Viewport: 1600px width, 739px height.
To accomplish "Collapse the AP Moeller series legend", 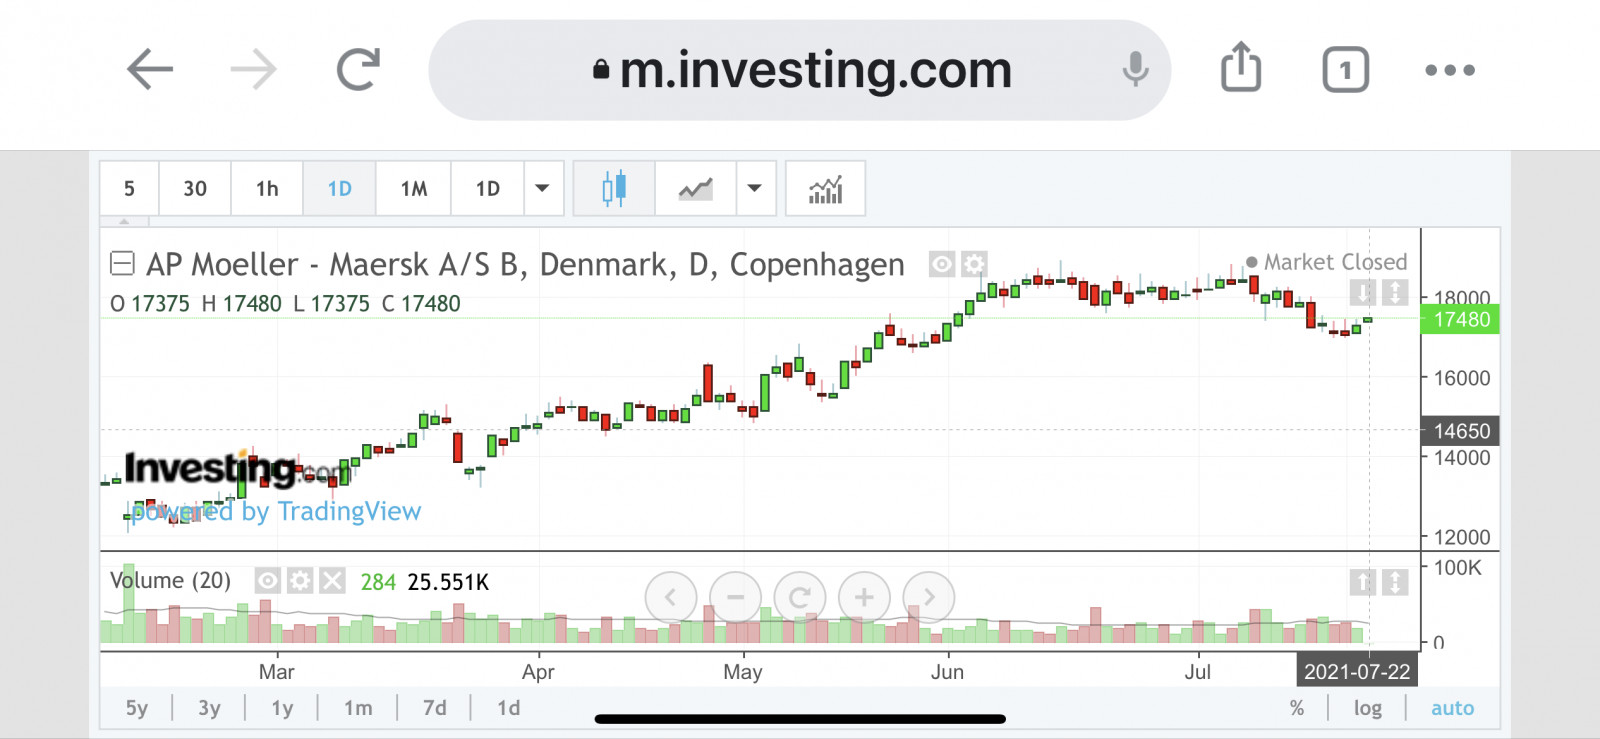I will coord(122,264).
